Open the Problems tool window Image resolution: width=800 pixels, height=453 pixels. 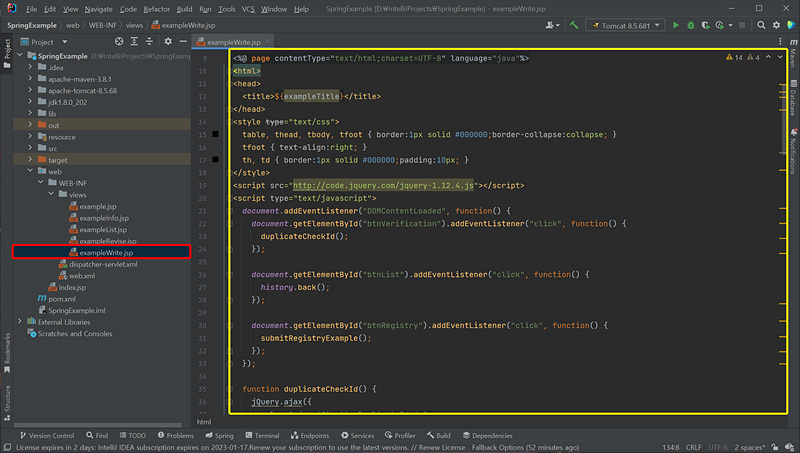pos(176,435)
